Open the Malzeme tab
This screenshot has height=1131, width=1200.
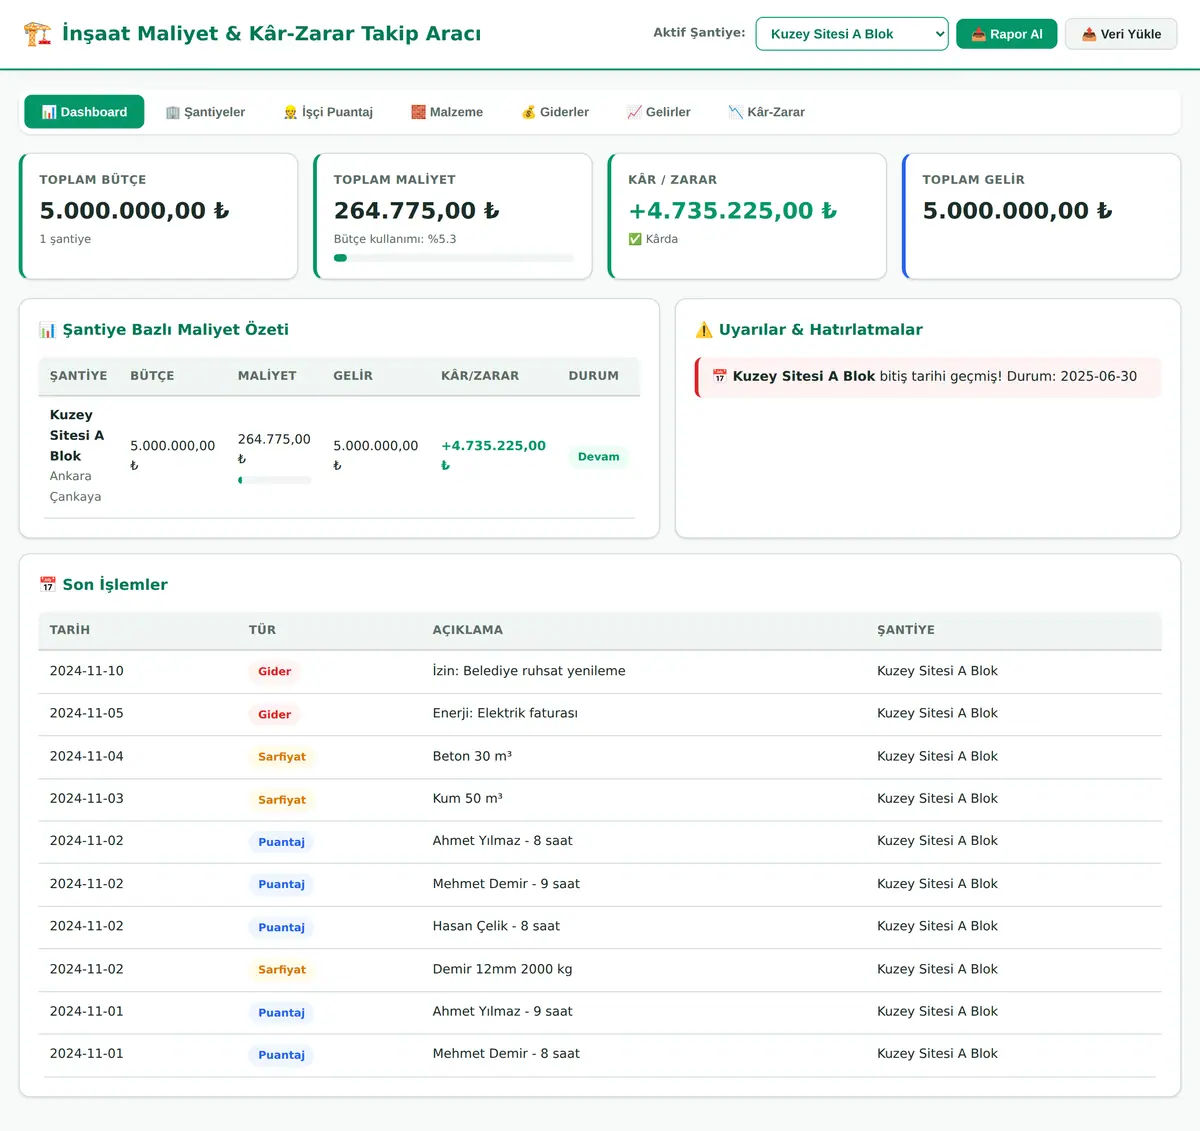[447, 112]
